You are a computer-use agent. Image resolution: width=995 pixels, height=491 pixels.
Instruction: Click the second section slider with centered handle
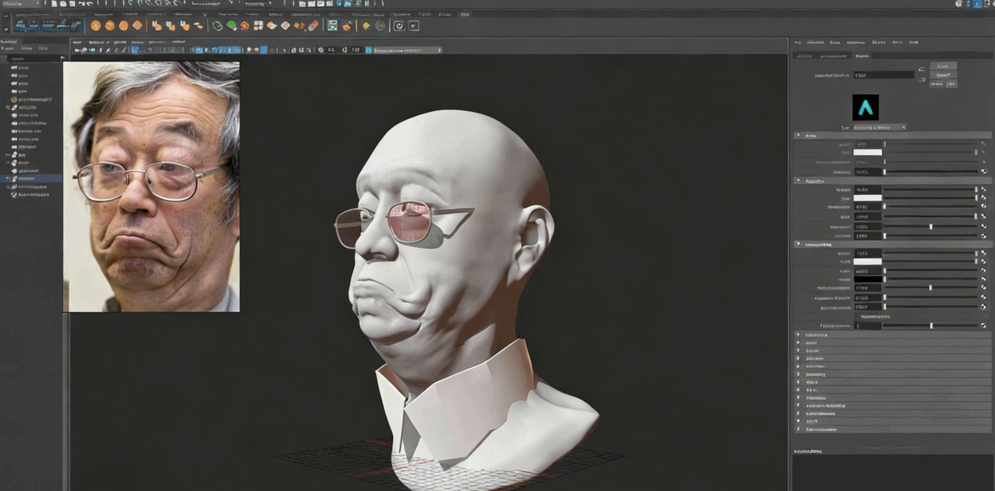click(x=930, y=226)
